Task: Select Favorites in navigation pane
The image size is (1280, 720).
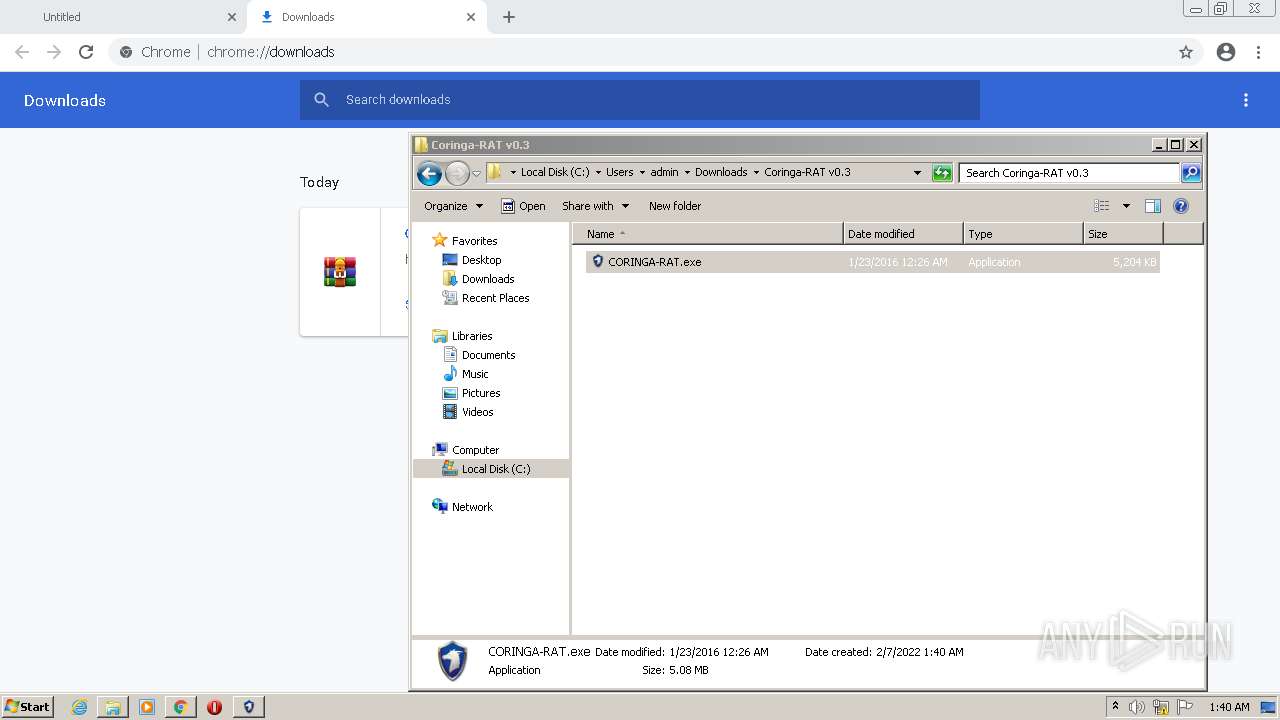Action: [465, 241]
